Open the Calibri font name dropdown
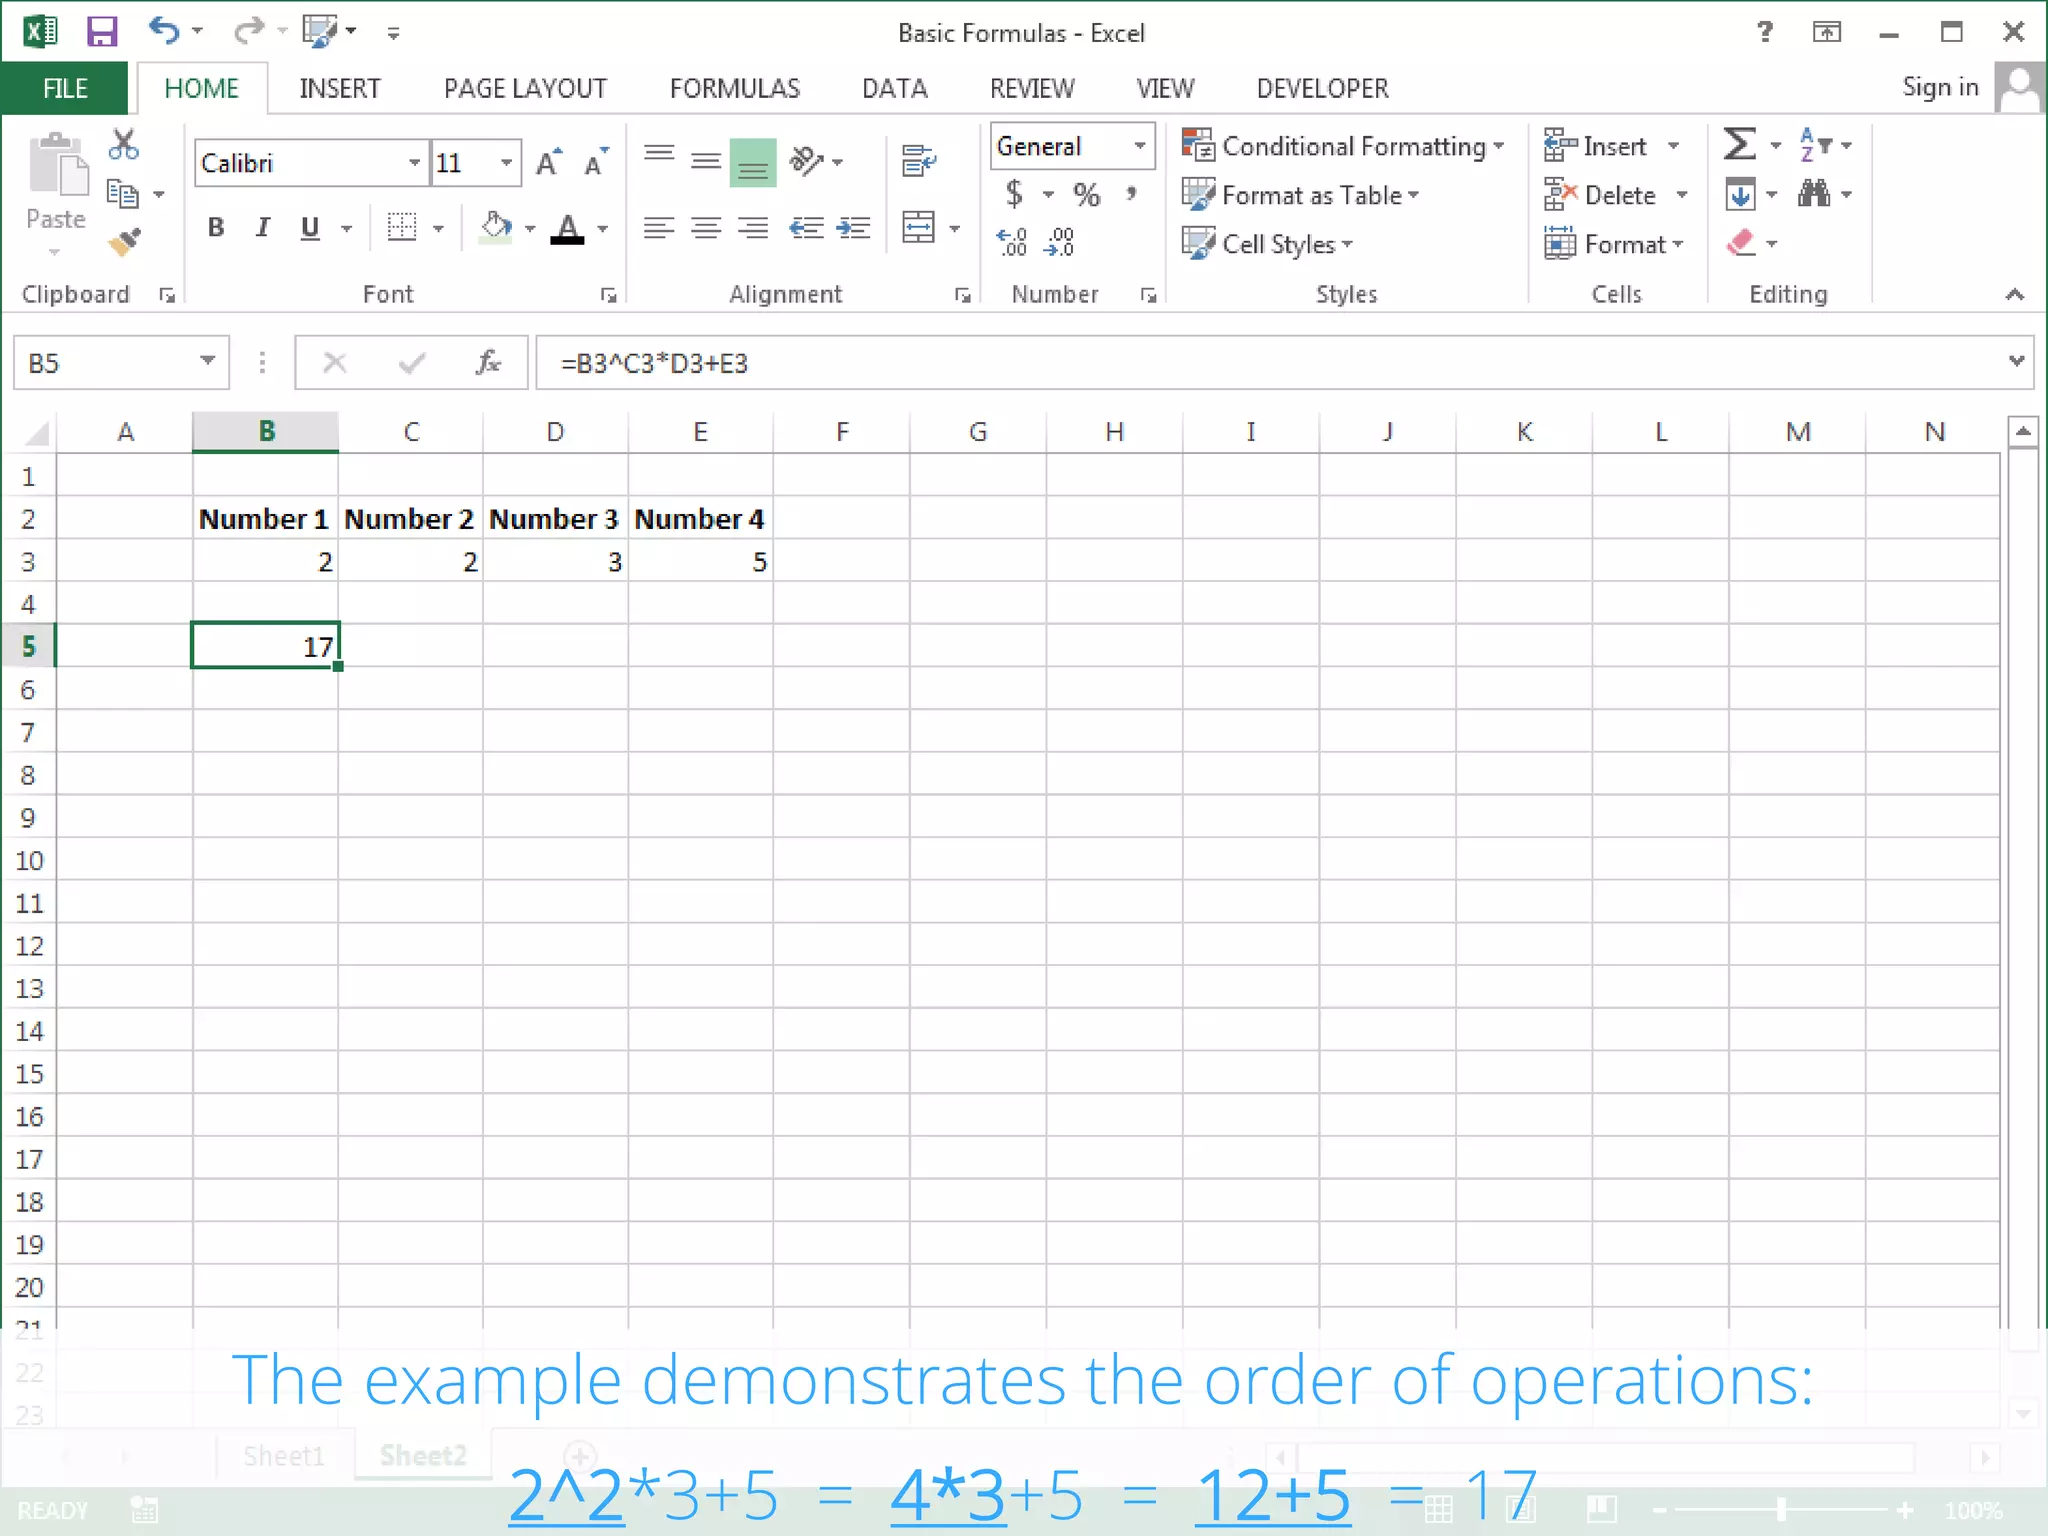The height and width of the screenshot is (1536, 2048). click(414, 162)
